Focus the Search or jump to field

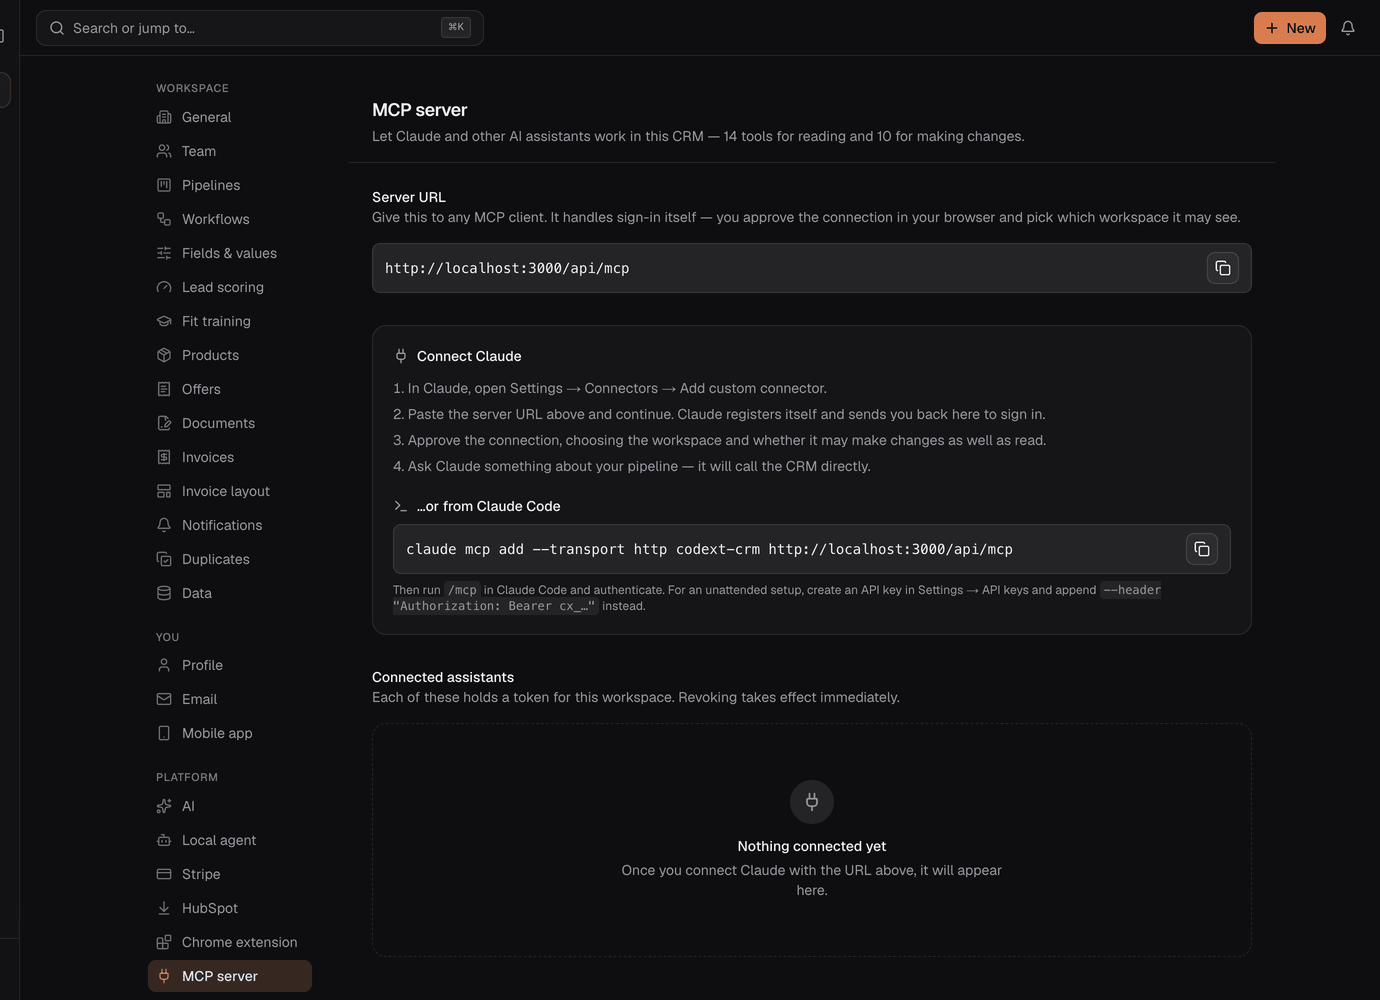point(260,28)
